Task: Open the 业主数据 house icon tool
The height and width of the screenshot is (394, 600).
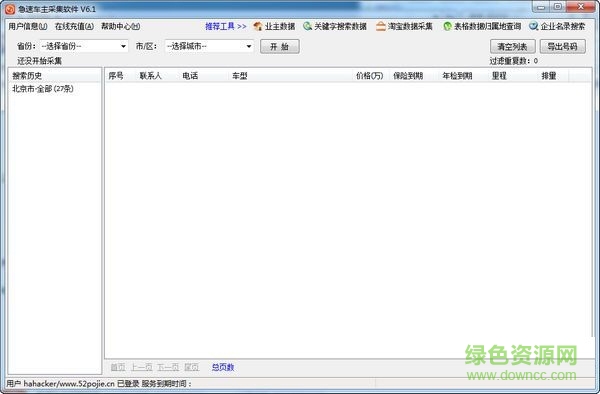Action: click(x=258, y=26)
